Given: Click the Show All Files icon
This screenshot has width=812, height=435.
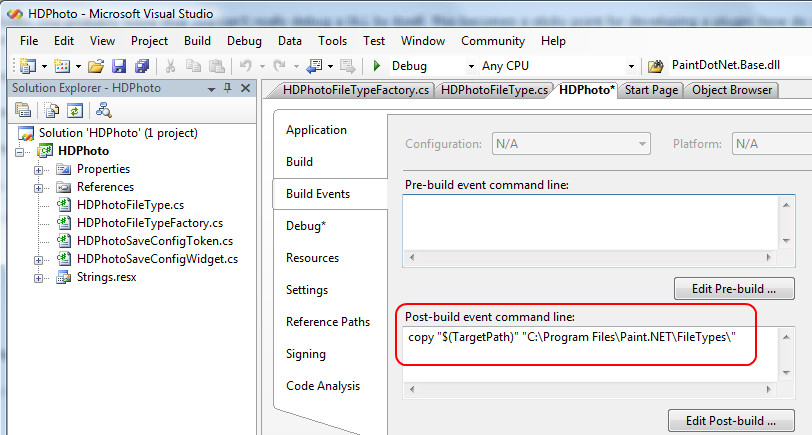Looking at the screenshot, I should coord(52,110).
